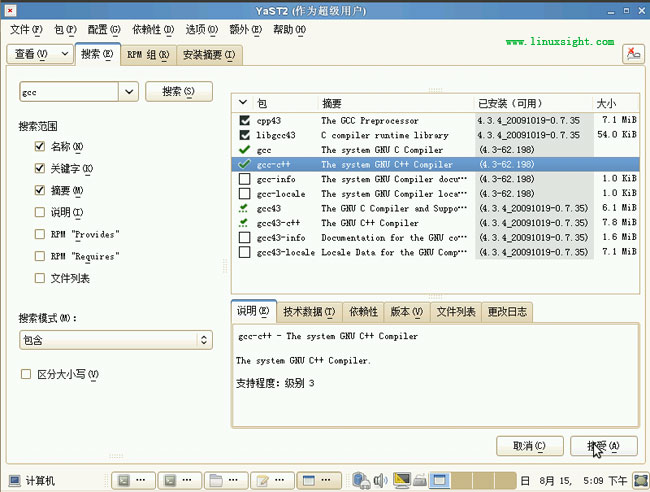
Task: Click the volume speaker icon in tray
Action: pyautogui.click(x=380, y=480)
